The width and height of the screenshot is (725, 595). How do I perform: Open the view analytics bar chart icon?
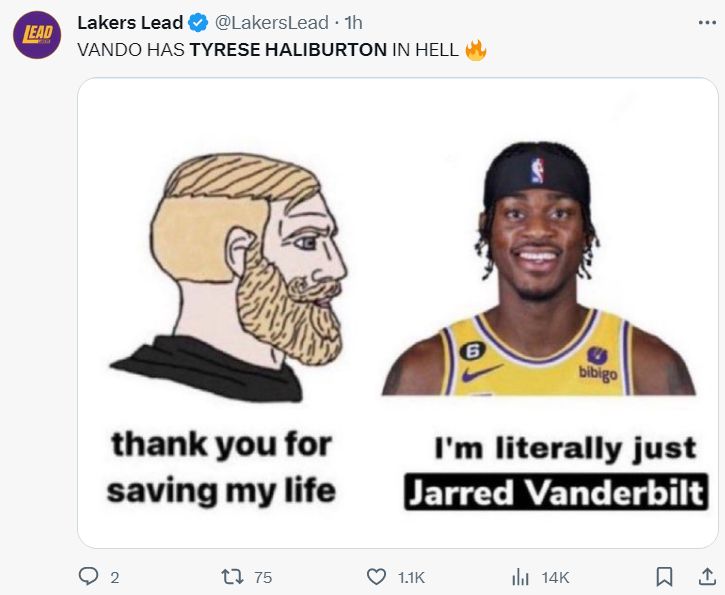pos(520,576)
